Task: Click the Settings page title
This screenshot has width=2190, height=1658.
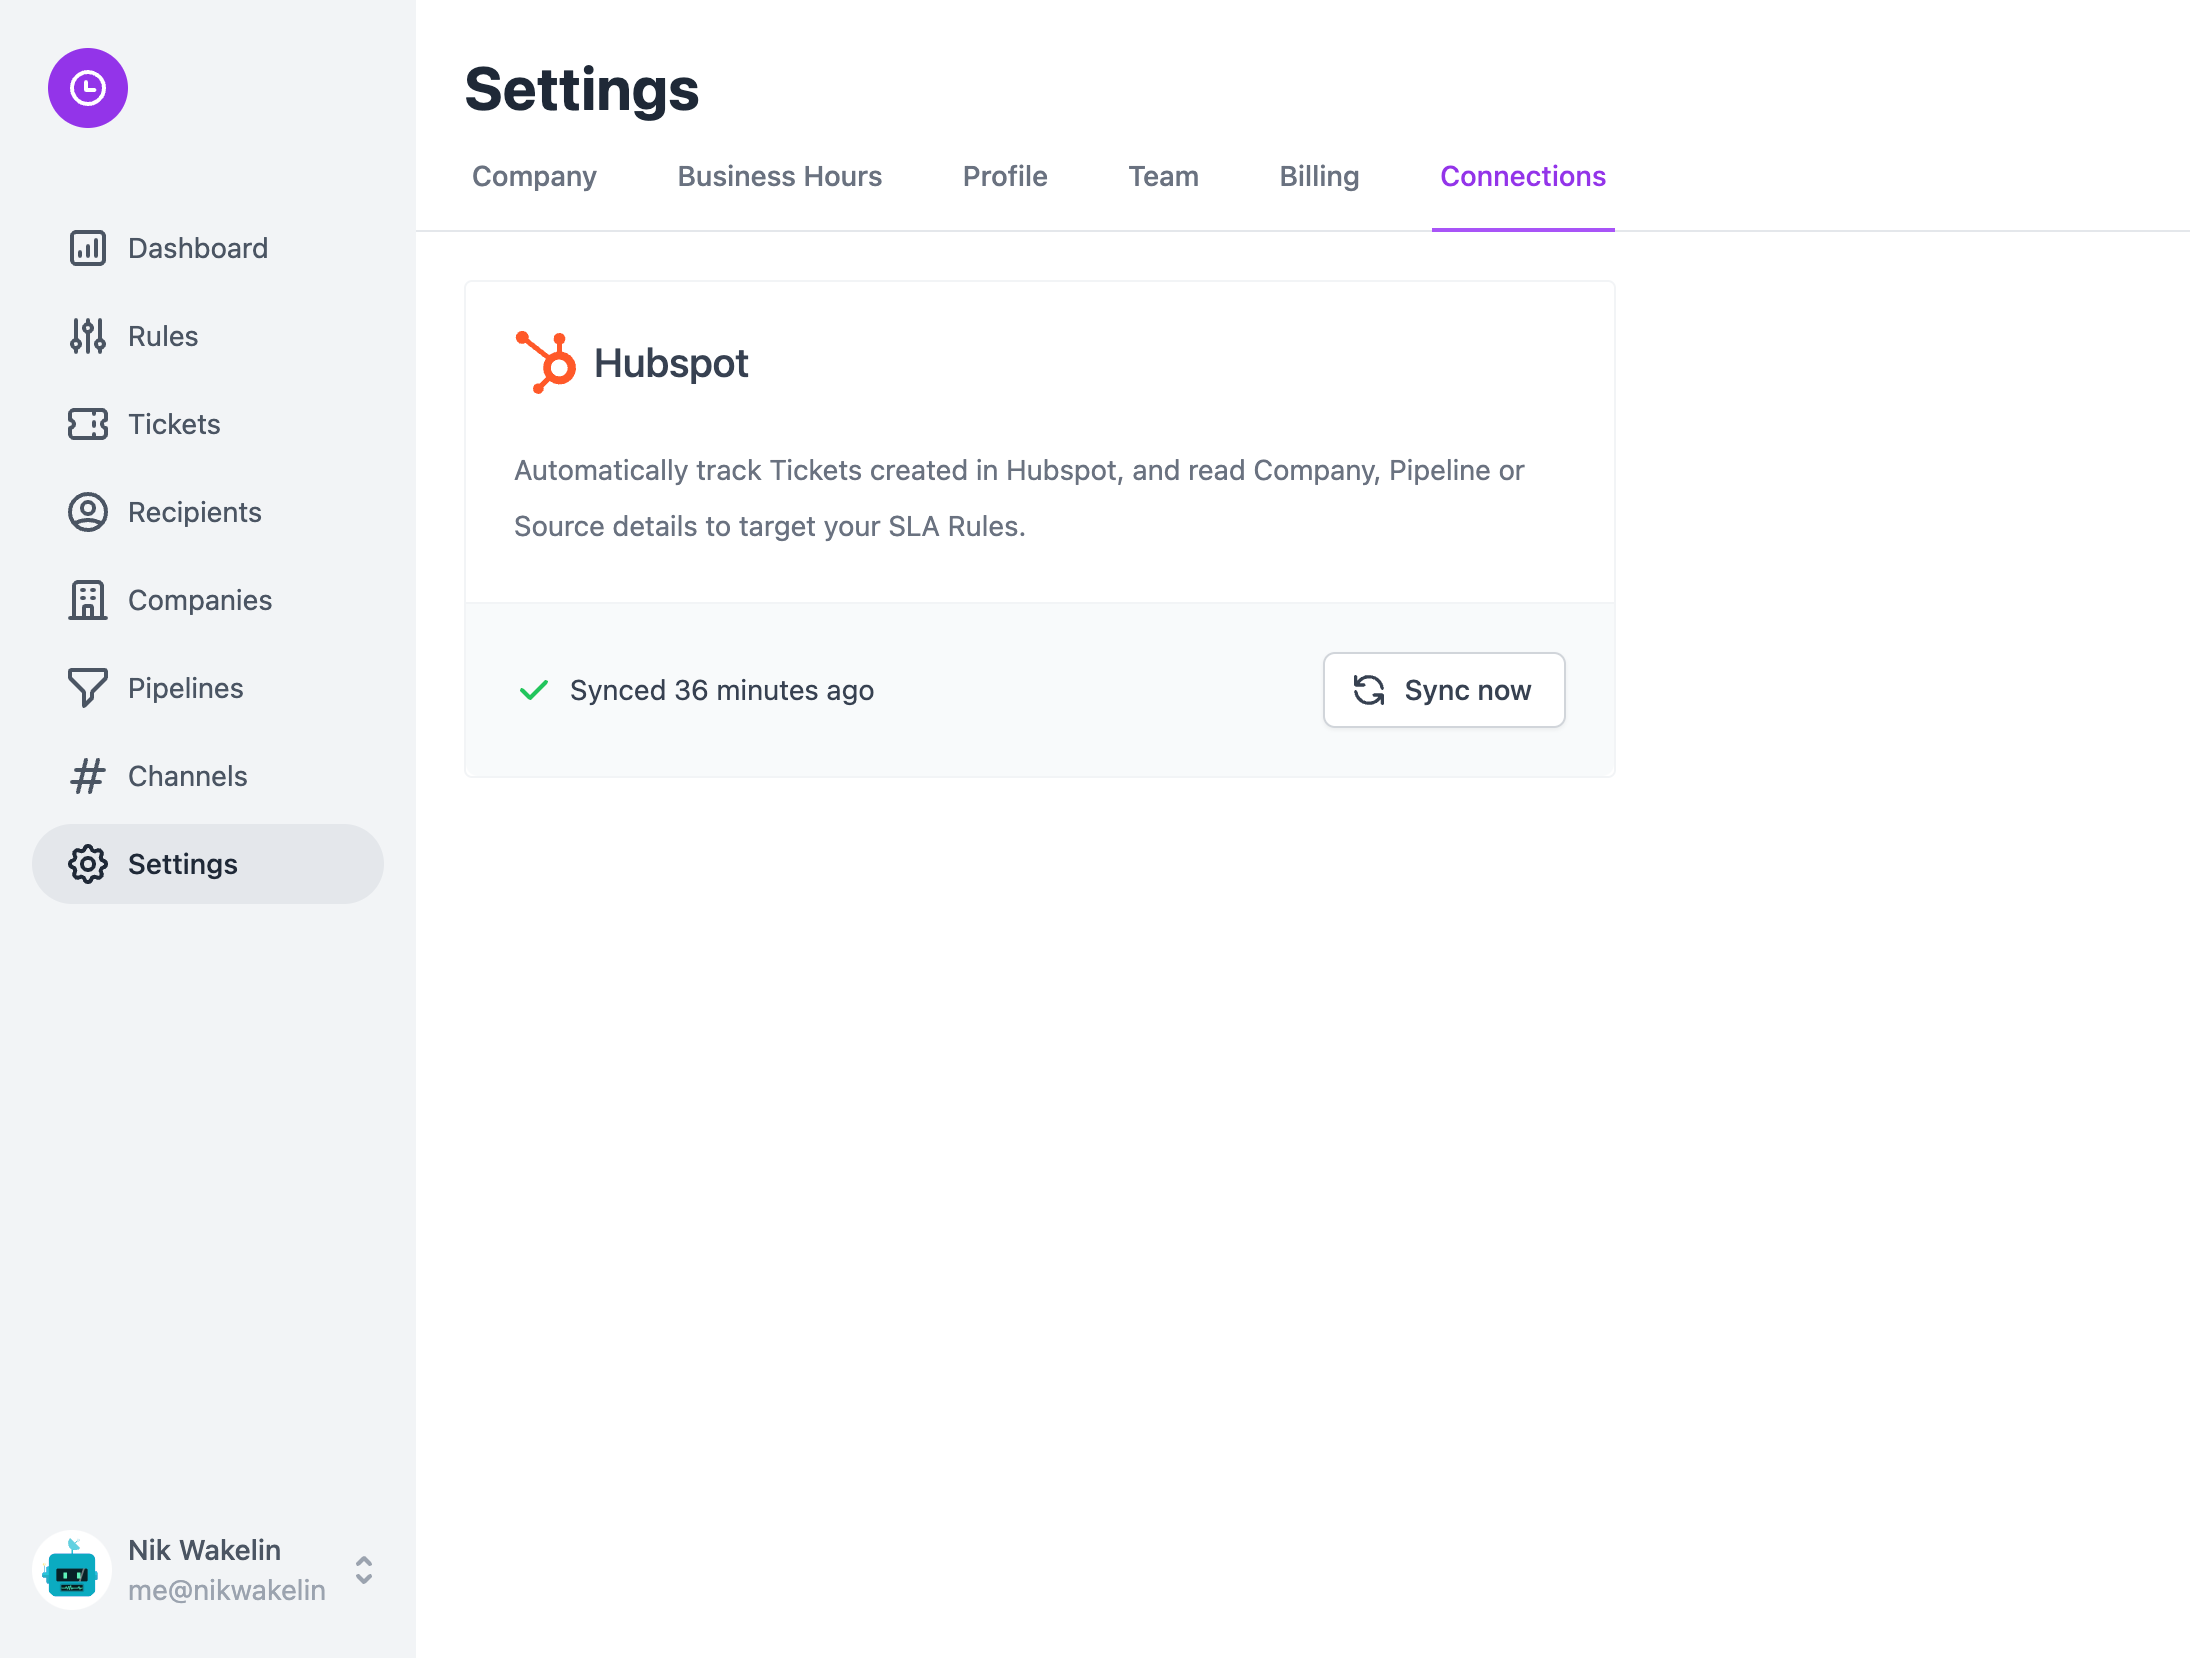Action: [582, 89]
